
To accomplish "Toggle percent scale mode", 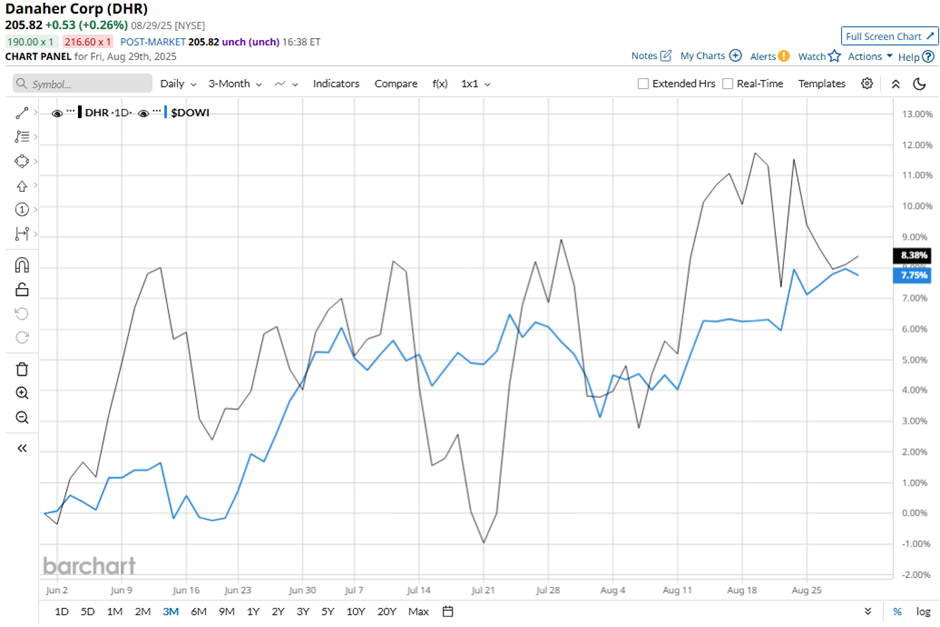I will point(897,611).
